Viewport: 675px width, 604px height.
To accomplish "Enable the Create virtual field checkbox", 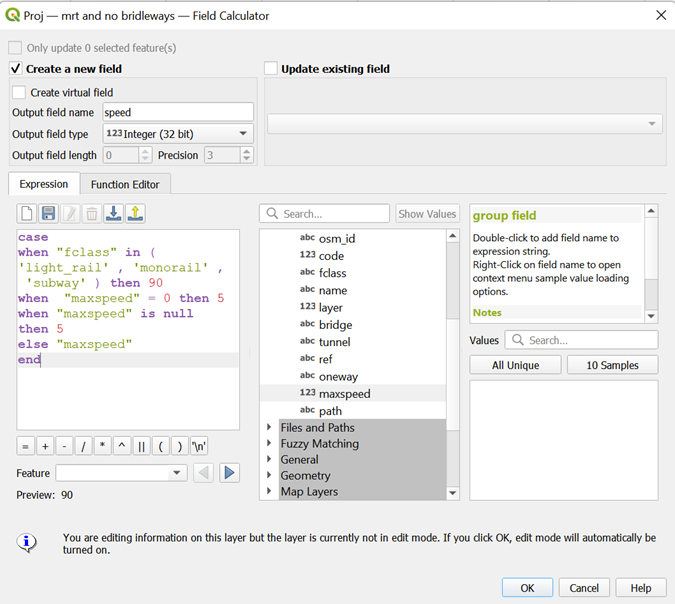I will click(x=20, y=93).
